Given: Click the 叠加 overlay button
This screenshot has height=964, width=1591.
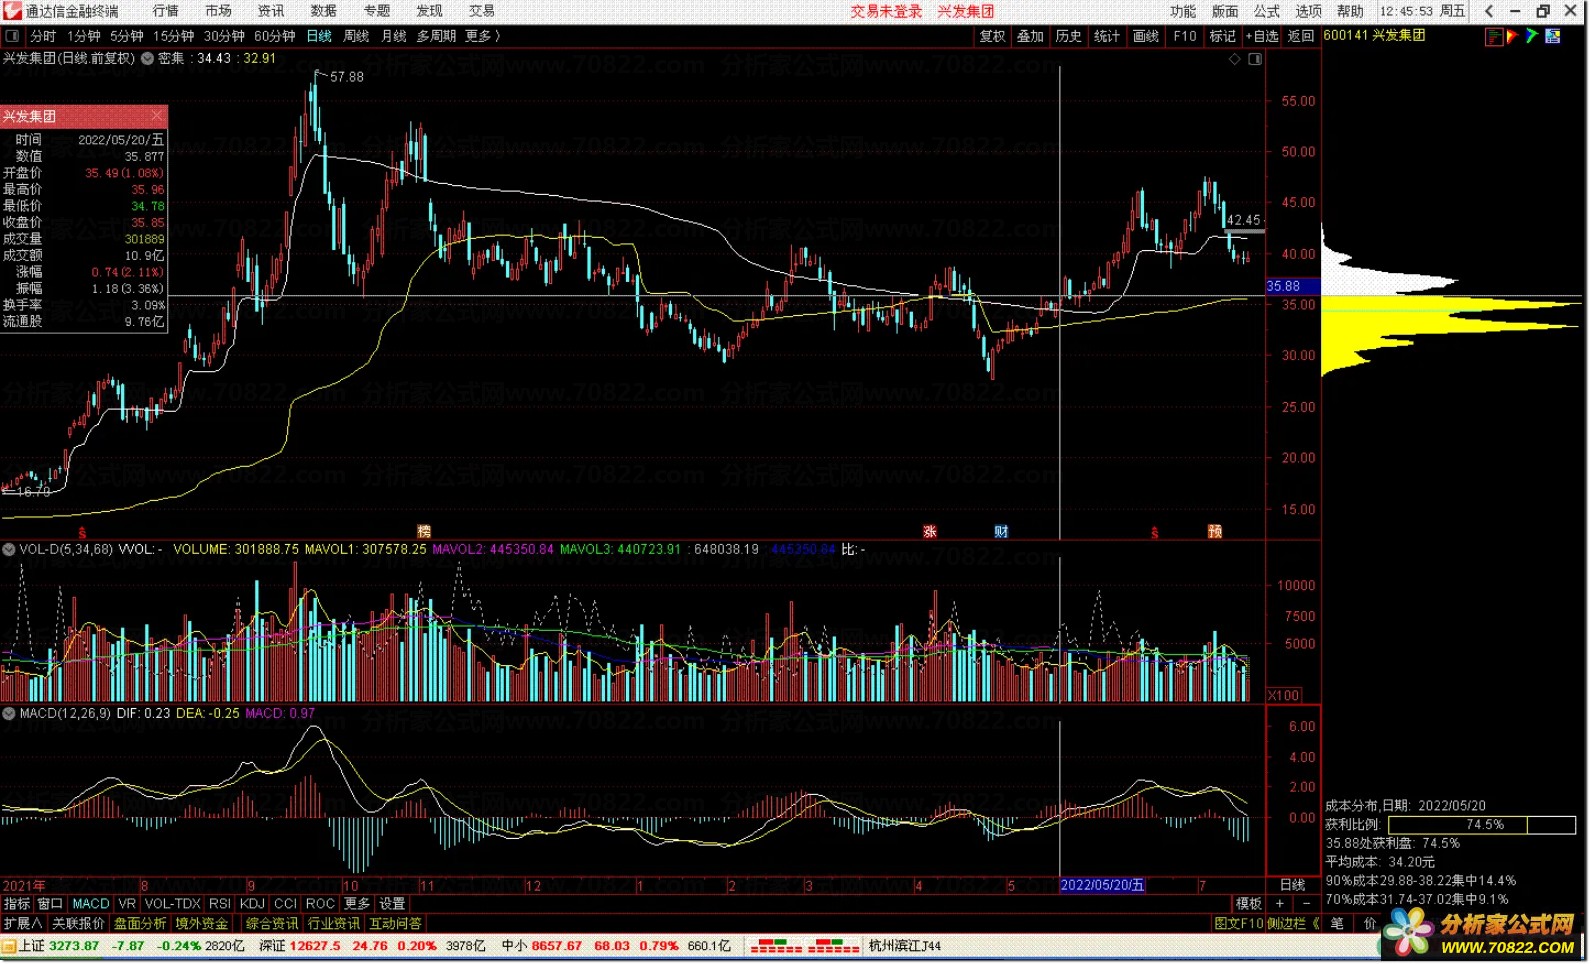Looking at the screenshot, I should point(1031,36).
